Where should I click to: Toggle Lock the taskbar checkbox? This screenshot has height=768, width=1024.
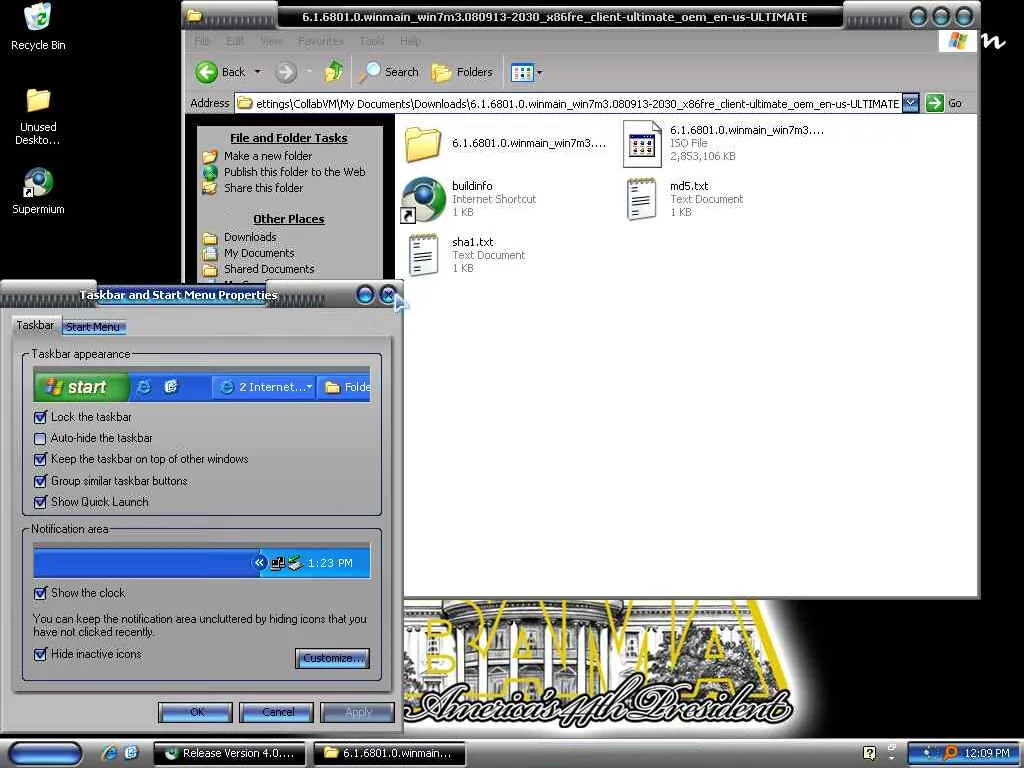pyautogui.click(x=40, y=417)
